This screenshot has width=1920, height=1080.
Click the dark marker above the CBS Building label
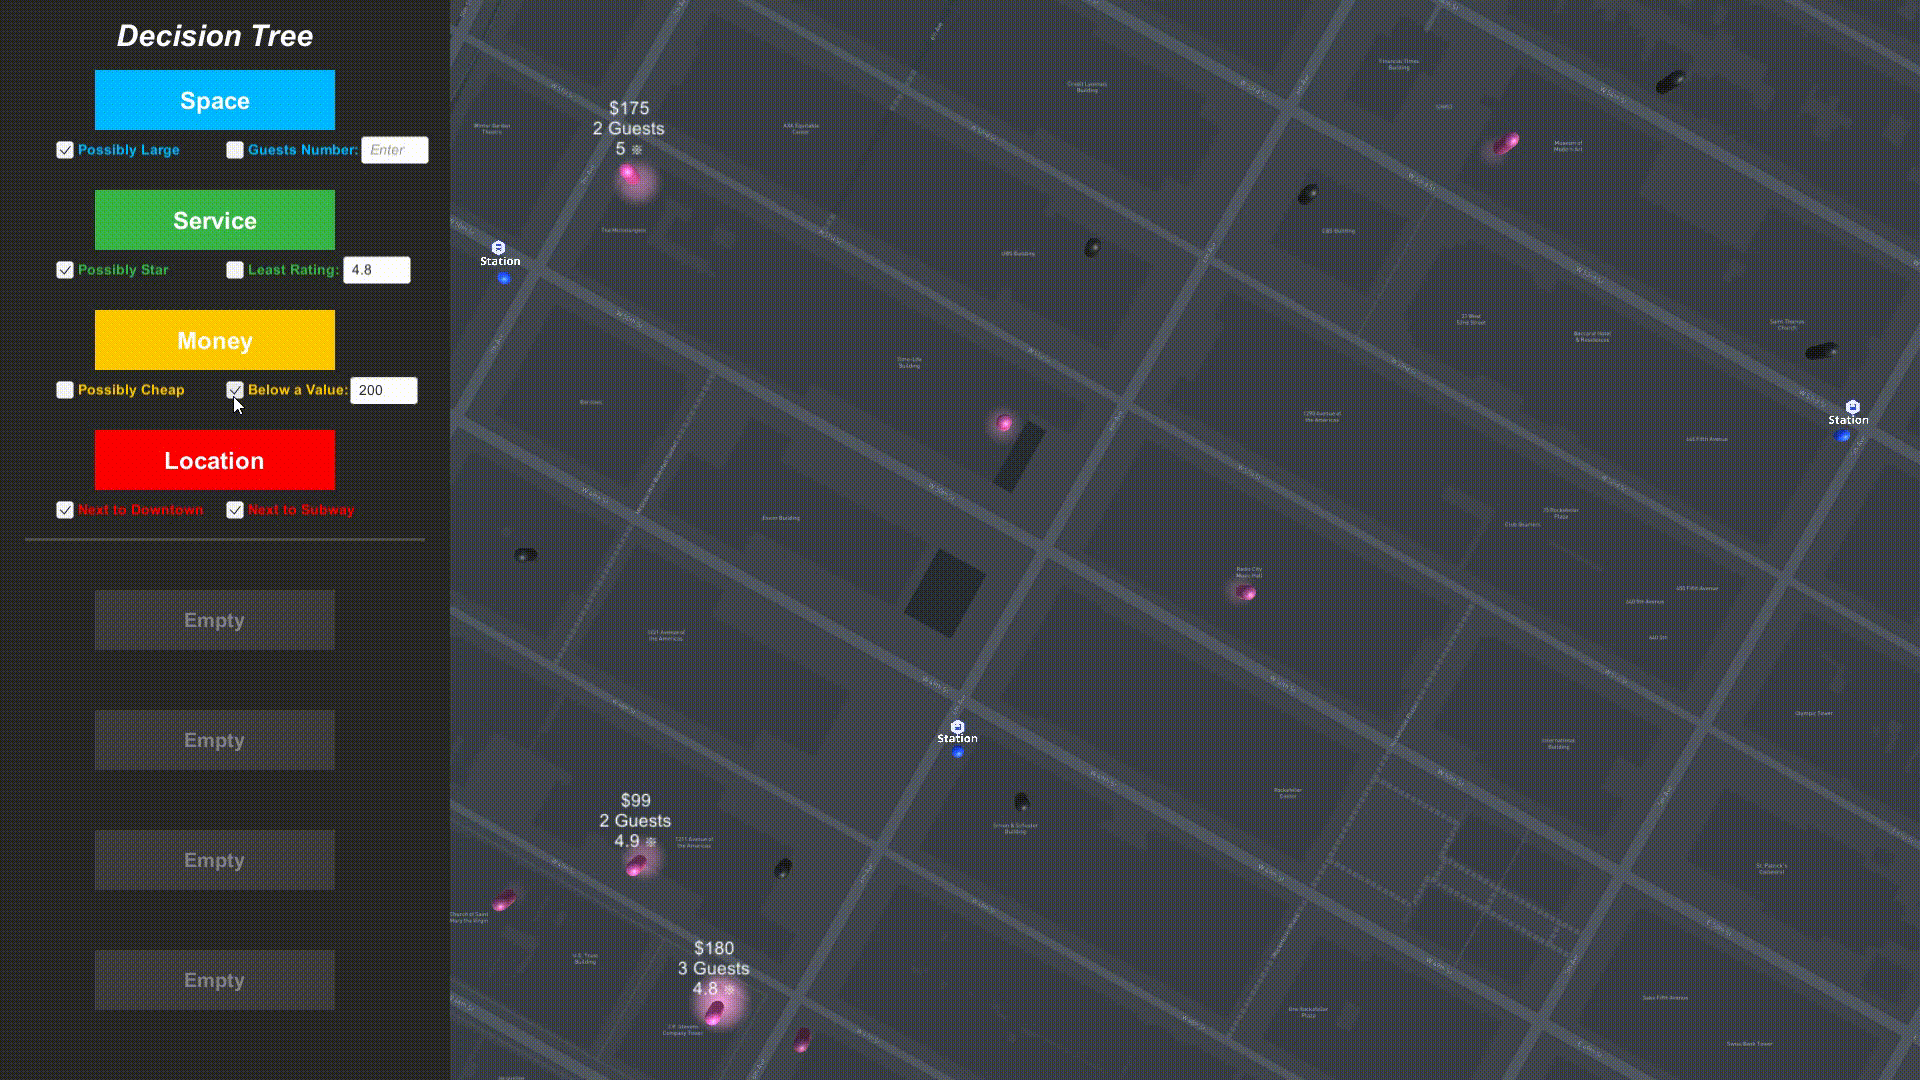click(1307, 194)
